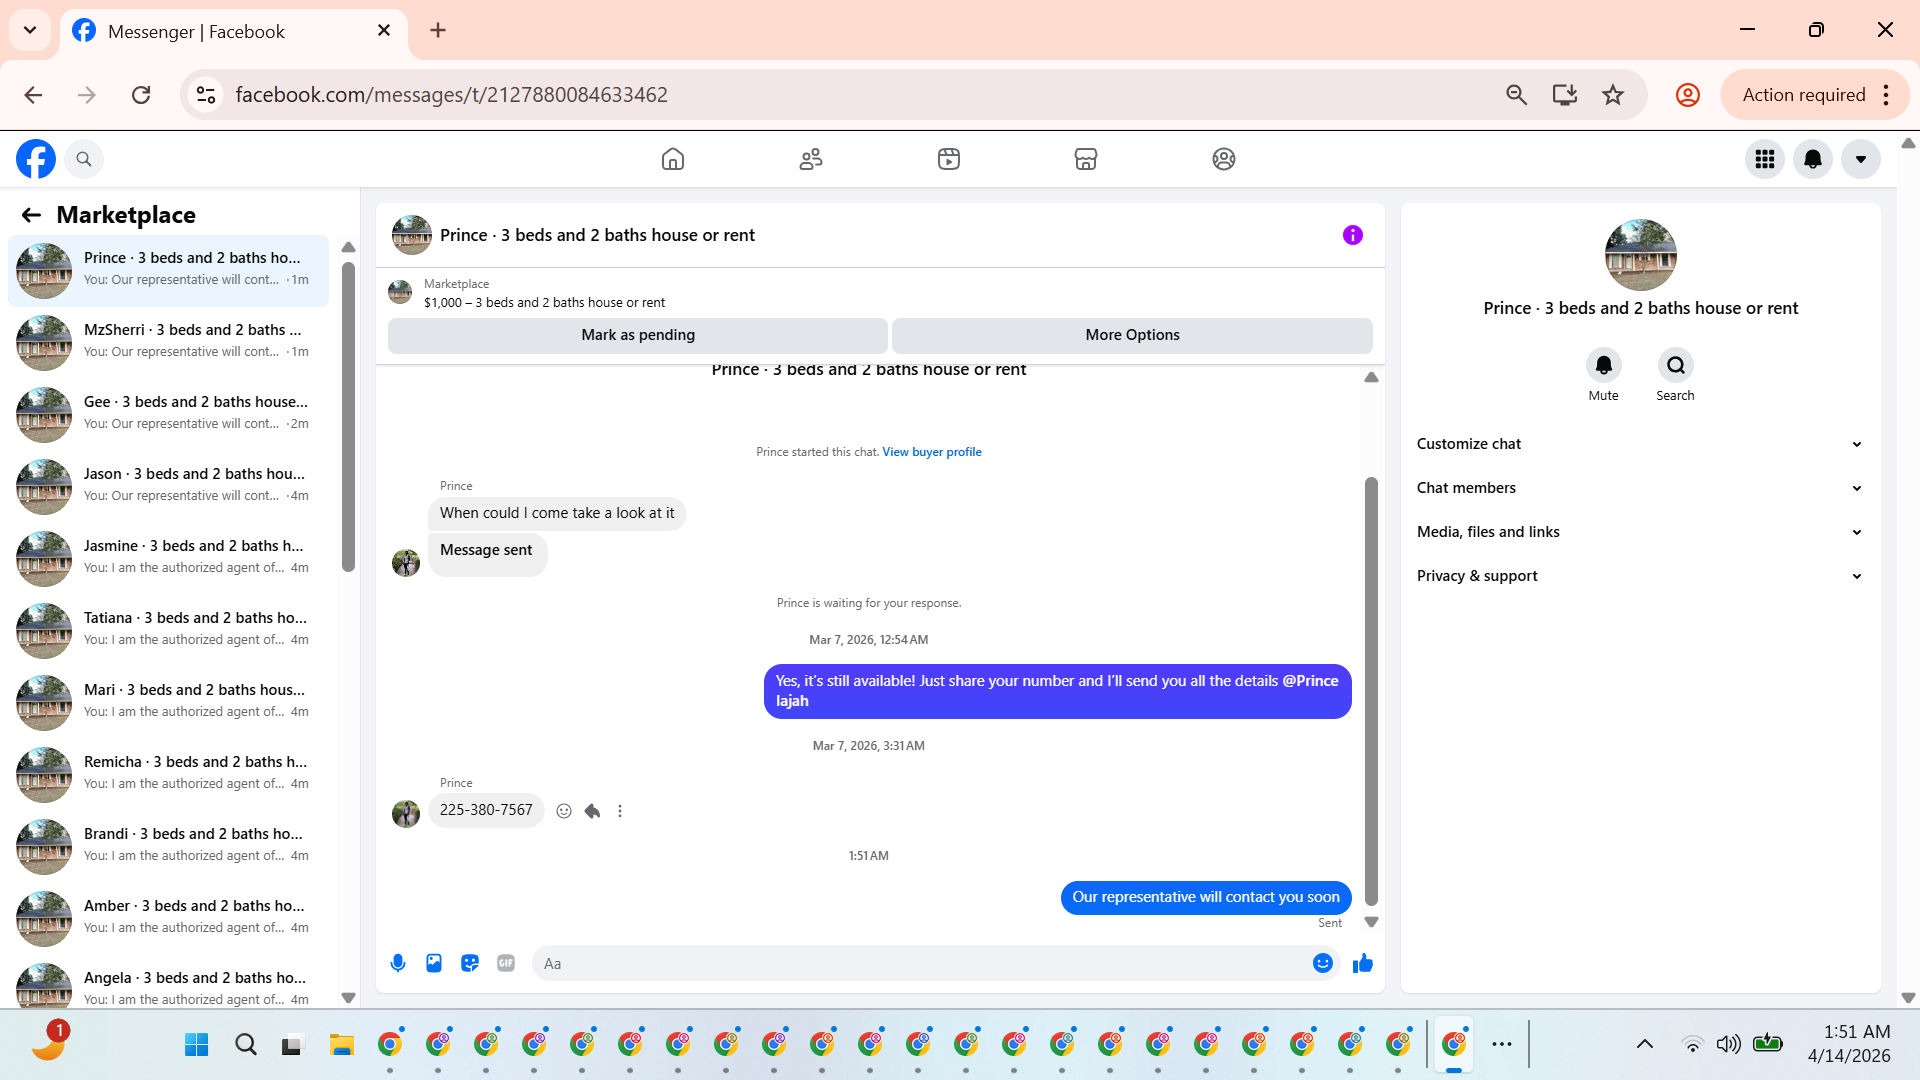The image size is (1920, 1080).
Task: Open the GIF picker icon
Action: point(506,963)
